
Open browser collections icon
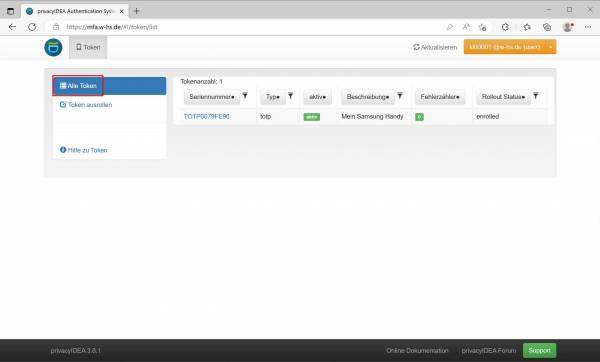click(x=547, y=27)
